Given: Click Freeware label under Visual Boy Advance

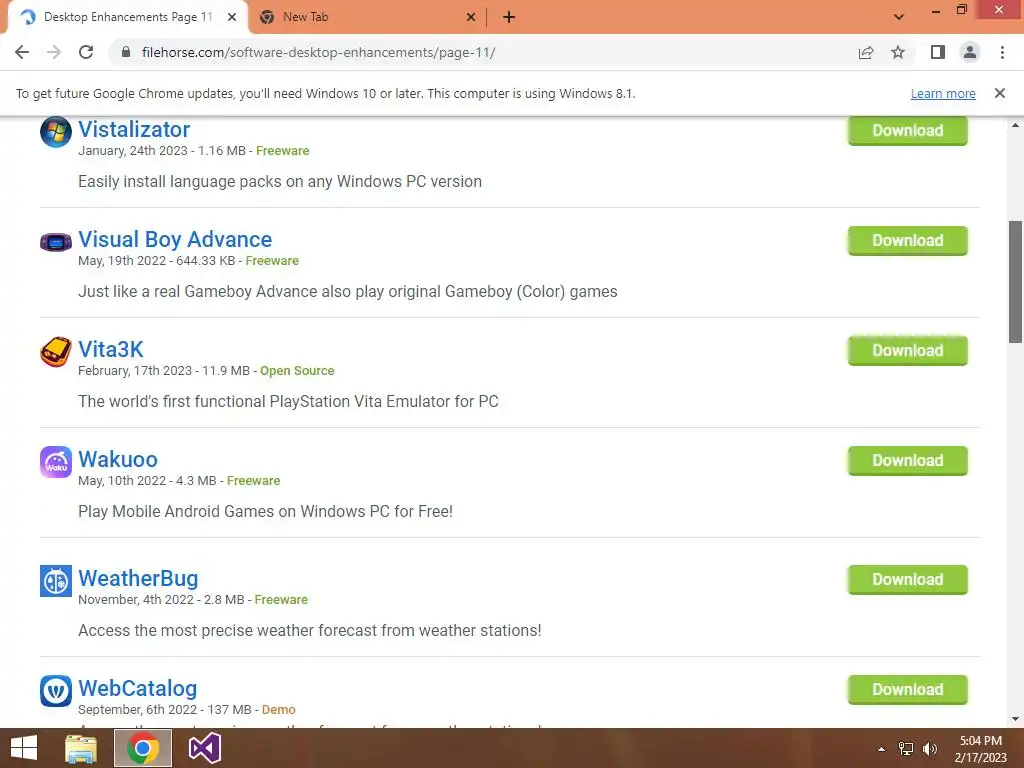Looking at the screenshot, I should [272, 261].
